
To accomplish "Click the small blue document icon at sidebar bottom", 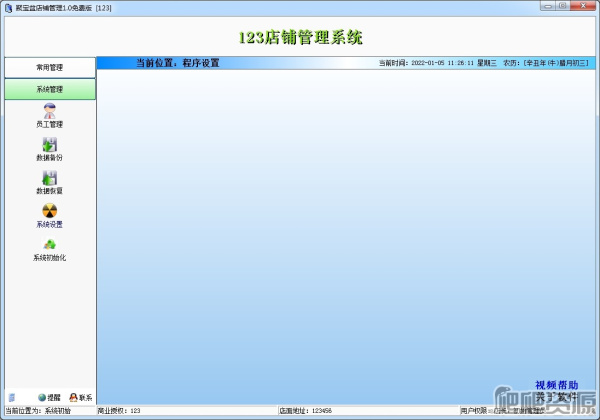I will [x=12, y=398].
